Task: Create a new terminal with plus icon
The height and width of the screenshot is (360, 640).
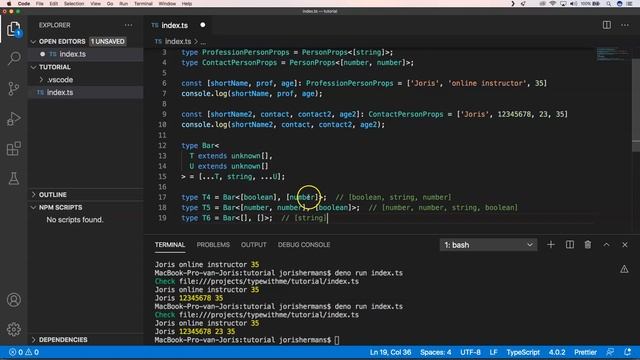Action: pyautogui.click(x=551, y=244)
